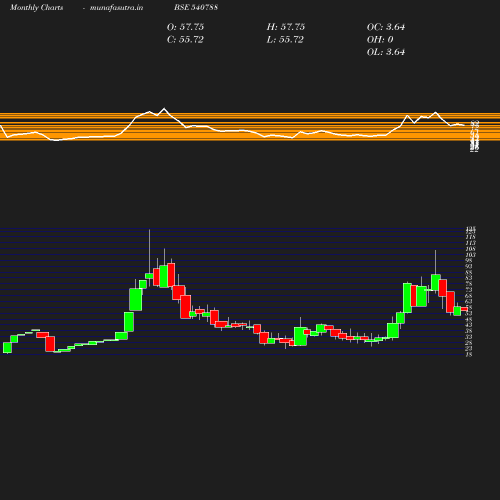
Task: Click the 'Monthly Charts' title text
Action: 36,7
